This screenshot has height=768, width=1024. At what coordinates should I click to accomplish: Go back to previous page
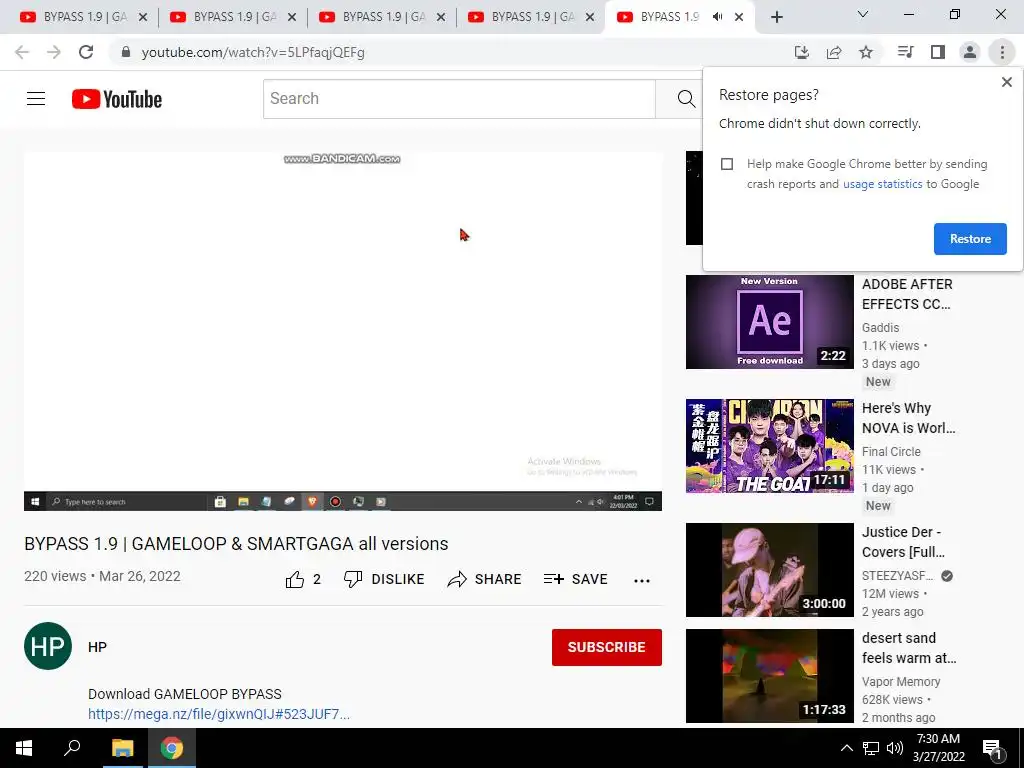(22, 52)
